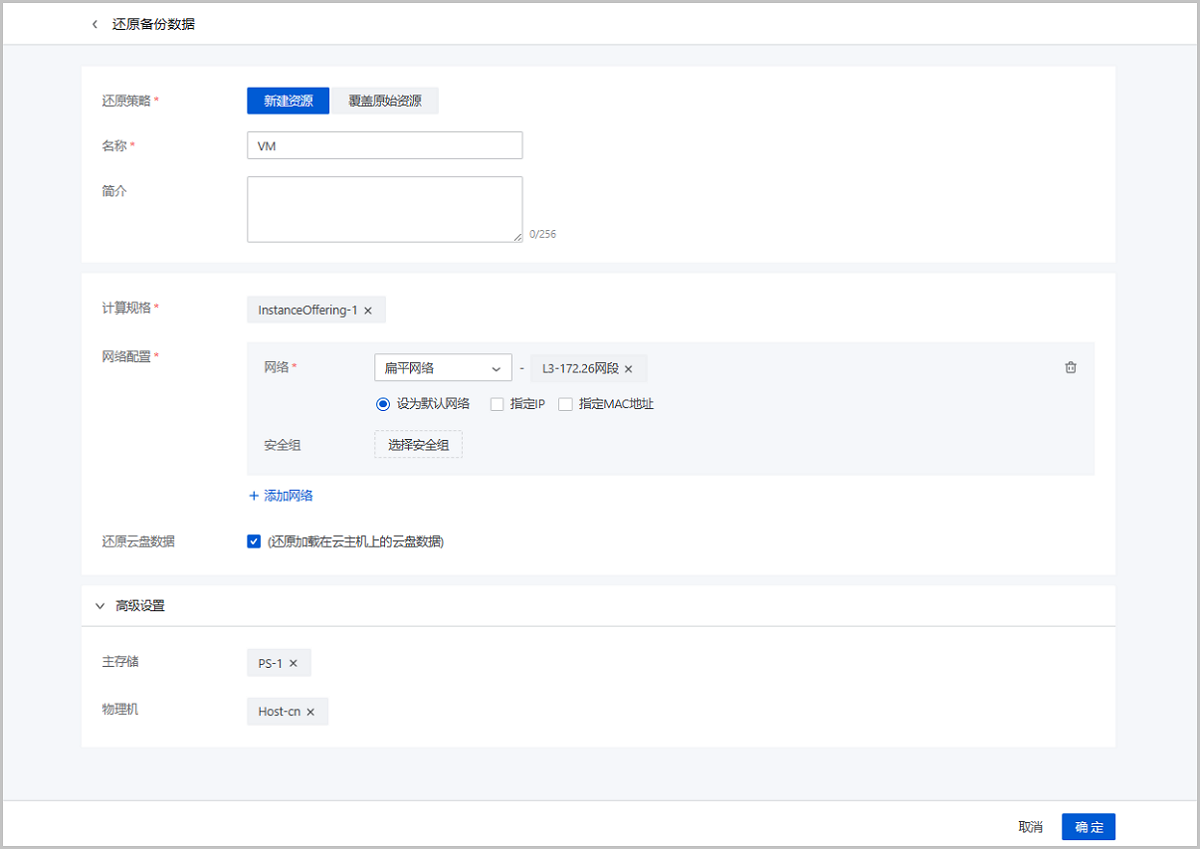Open the 选择安全组 selector

(418, 445)
